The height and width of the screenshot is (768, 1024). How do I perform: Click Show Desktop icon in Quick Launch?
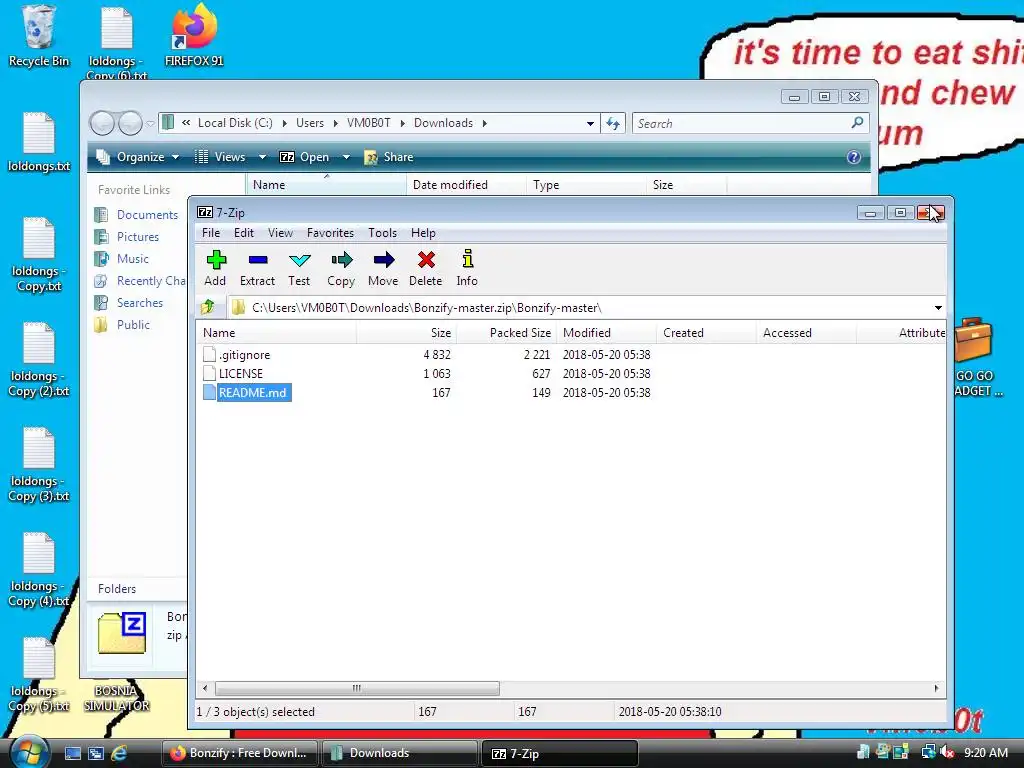pyautogui.click(x=72, y=753)
